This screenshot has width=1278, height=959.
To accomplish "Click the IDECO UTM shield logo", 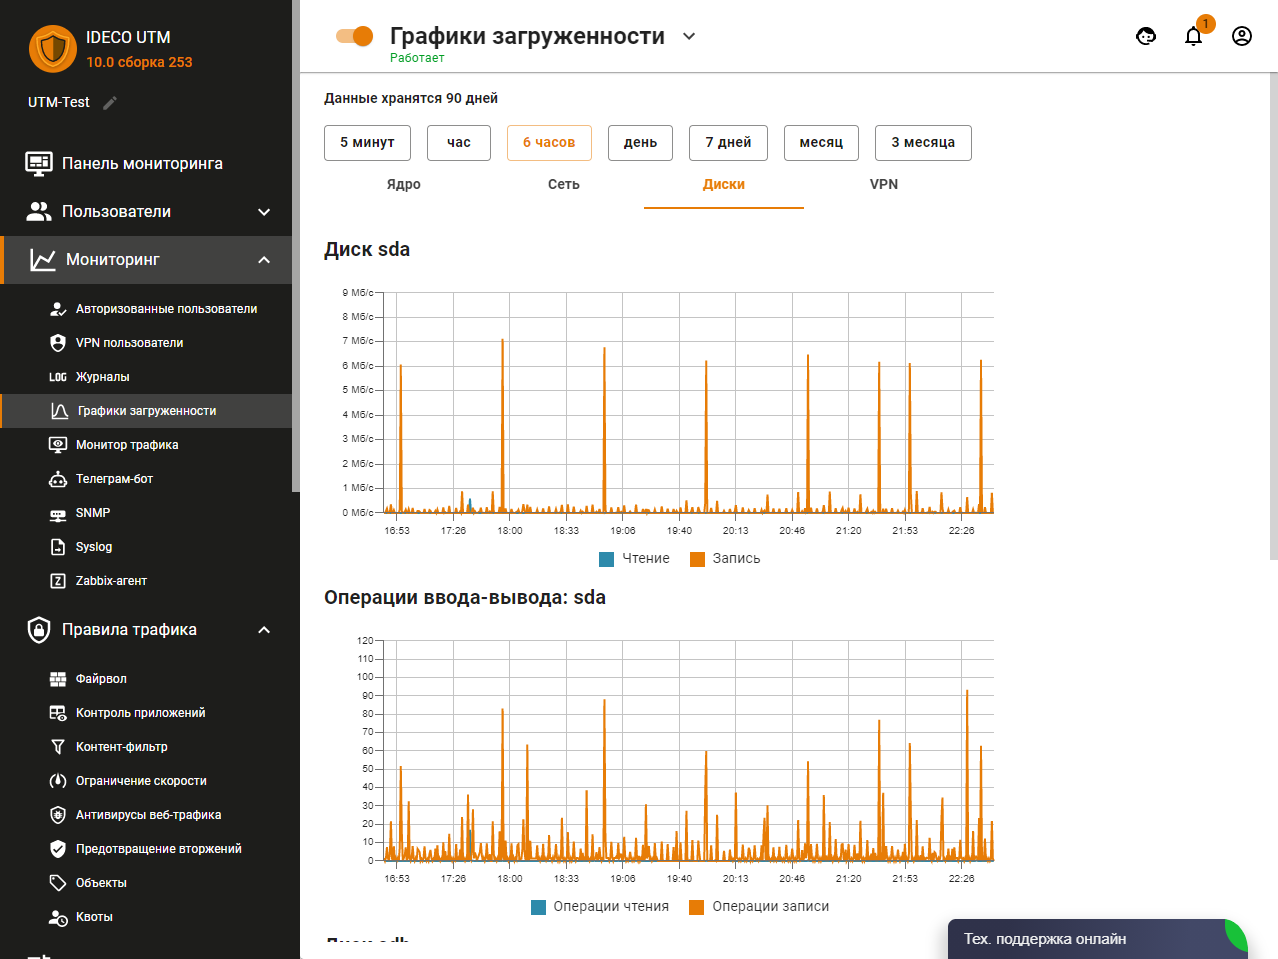I will click(53, 48).
